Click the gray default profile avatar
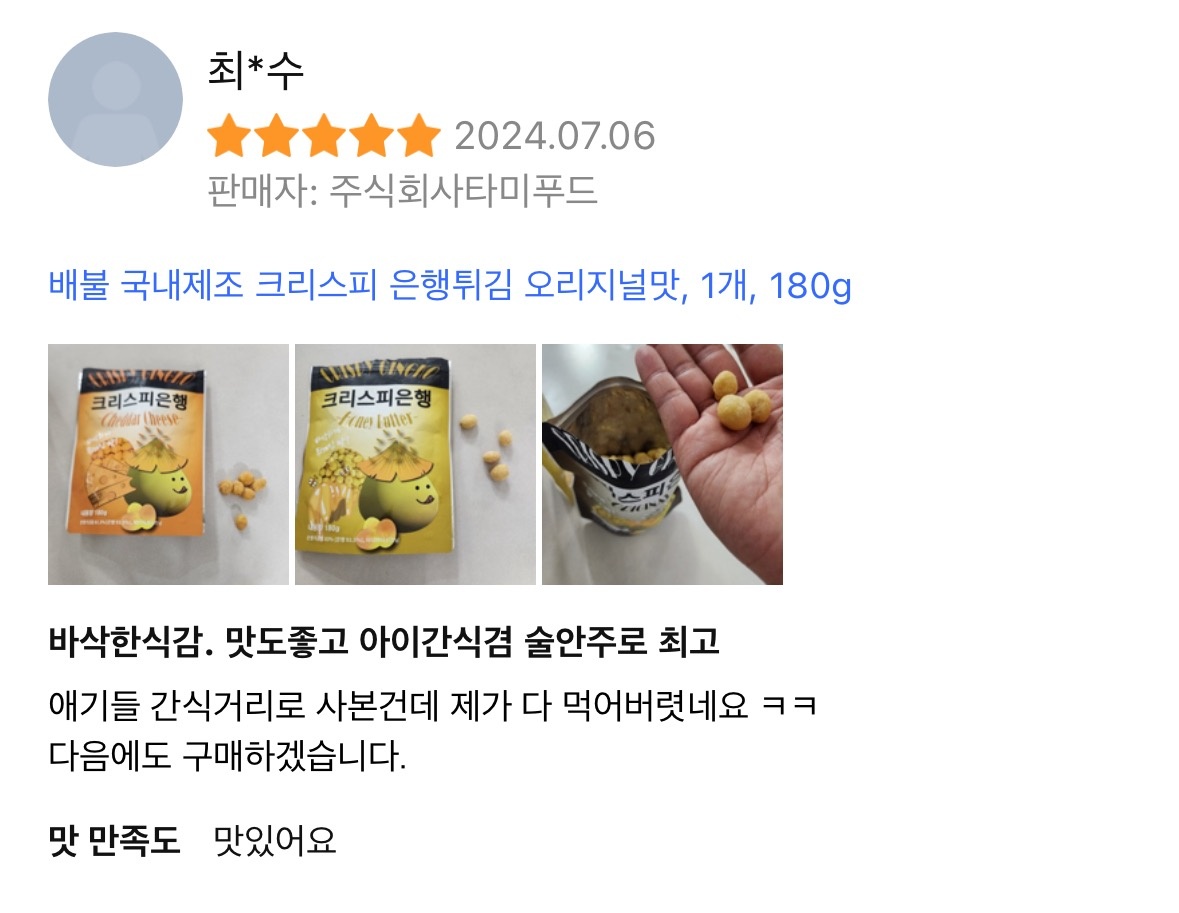The image size is (1179, 913). [115, 99]
